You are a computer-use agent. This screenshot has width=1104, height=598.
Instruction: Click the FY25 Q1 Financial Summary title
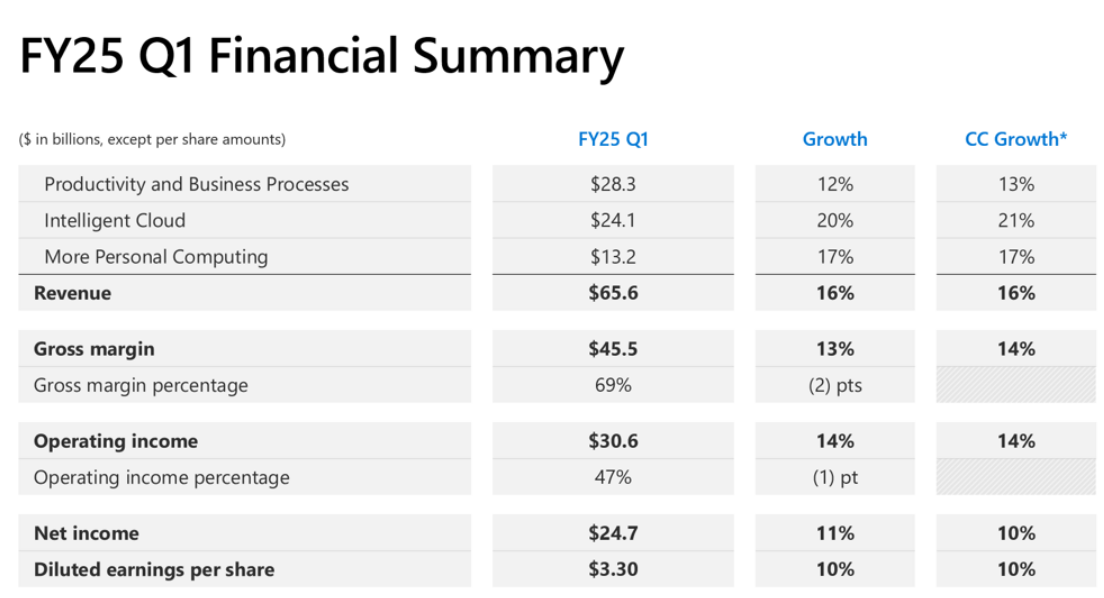(321, 57)
